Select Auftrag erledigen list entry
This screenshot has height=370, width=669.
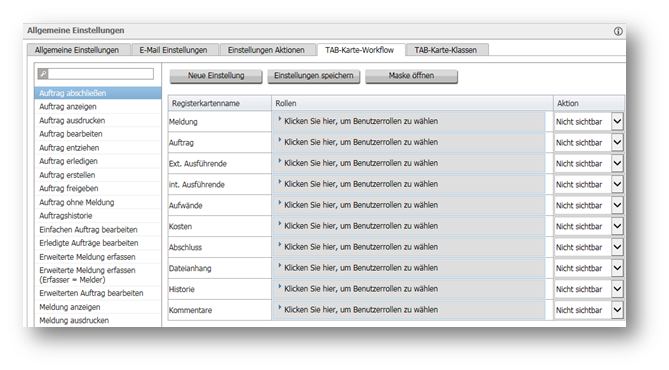click(x=98, y=161)
